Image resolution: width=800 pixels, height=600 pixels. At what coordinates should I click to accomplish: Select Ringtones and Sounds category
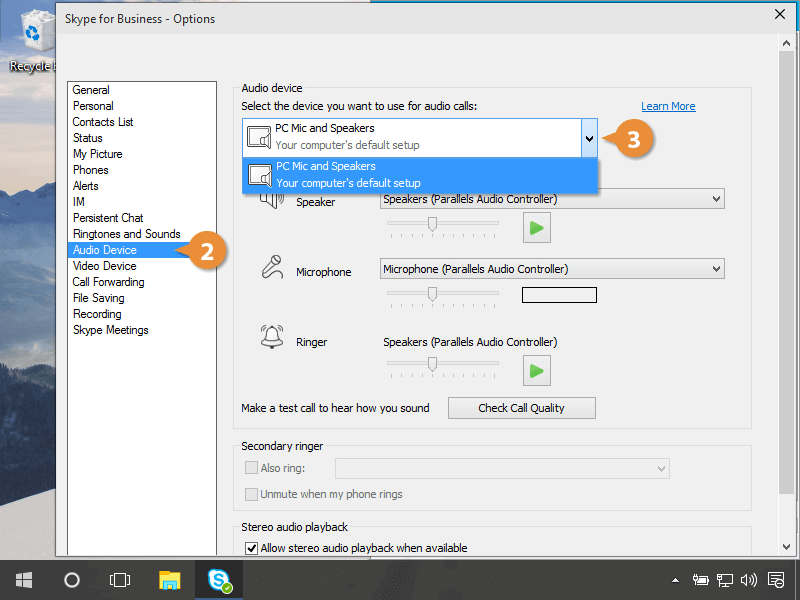point(126,234)
